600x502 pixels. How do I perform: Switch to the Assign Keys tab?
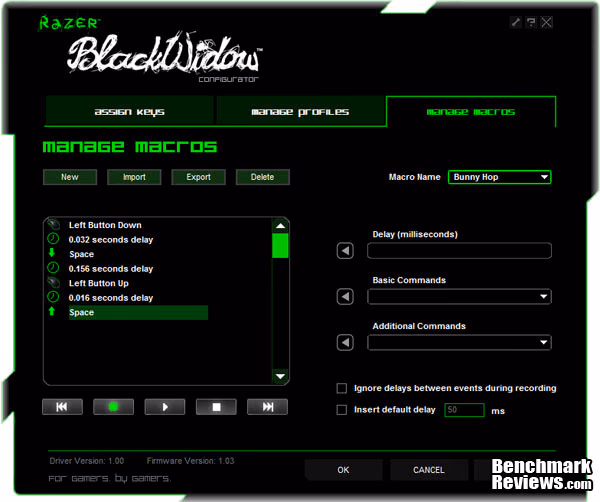click(129, 111)
